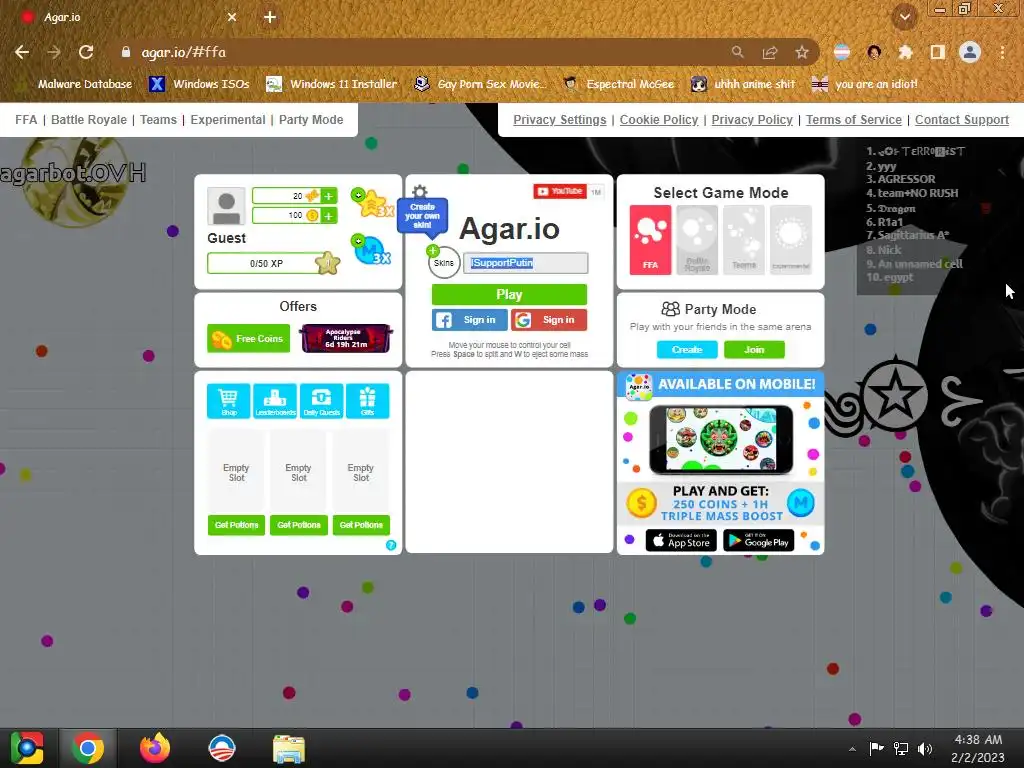Get Potions for the first empty slot
This screenshot has width=1024, height=768.
point(236,525)
